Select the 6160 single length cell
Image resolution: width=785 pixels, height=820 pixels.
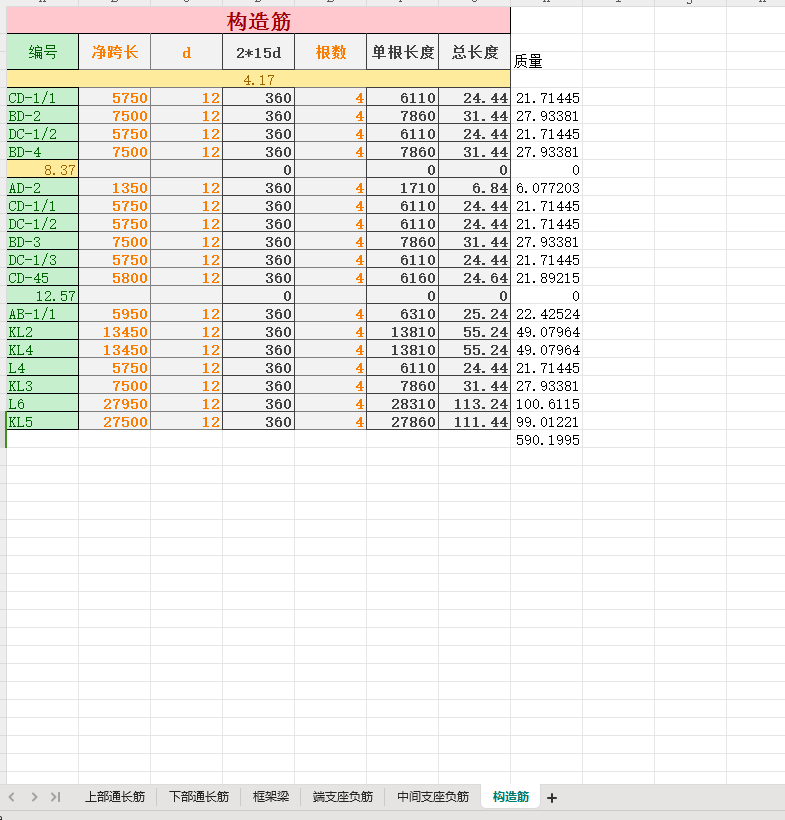[x=403, y=278]
